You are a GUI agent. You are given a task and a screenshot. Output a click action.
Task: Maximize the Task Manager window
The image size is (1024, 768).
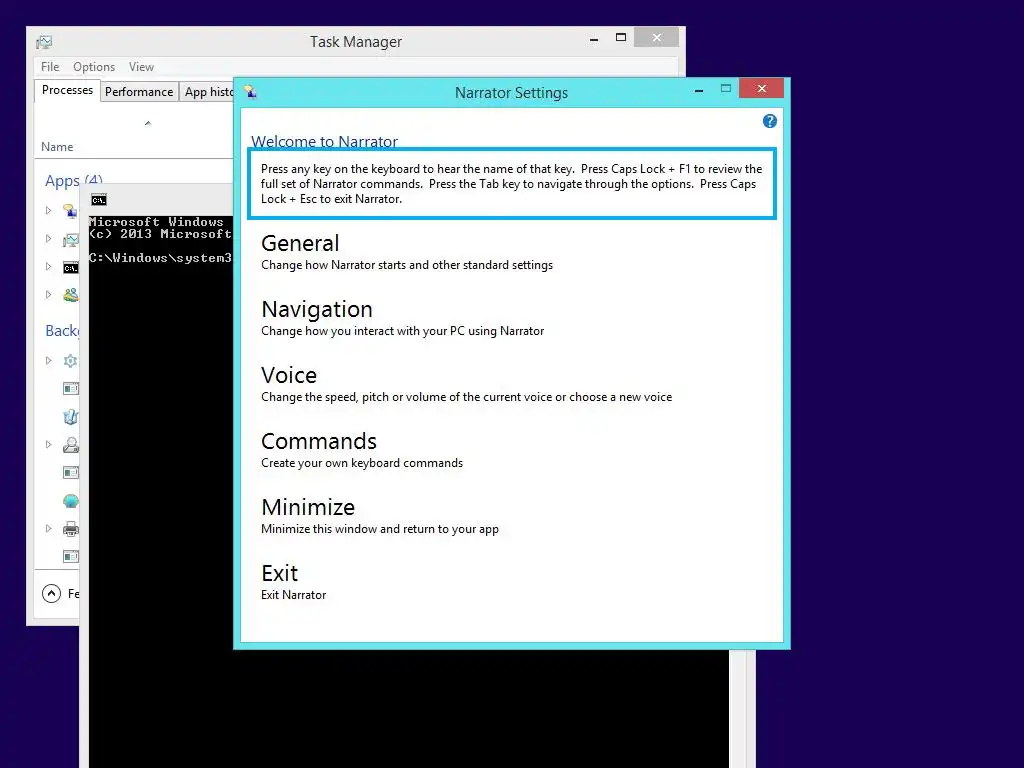point(621,38)
